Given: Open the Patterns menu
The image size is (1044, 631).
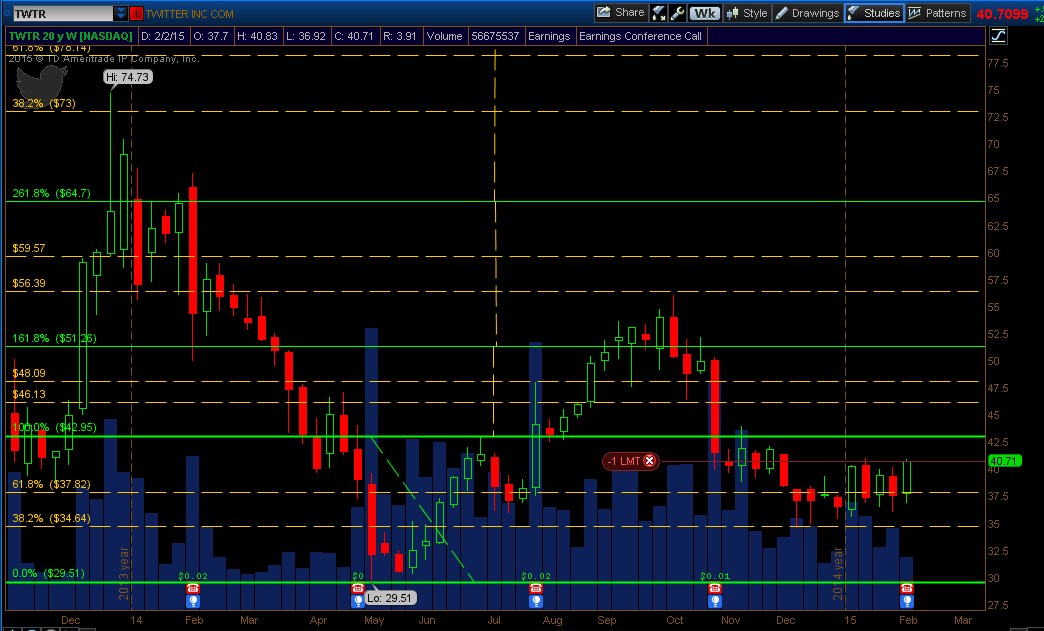Looking at the screenshot, I should click(x=937, y=13).
